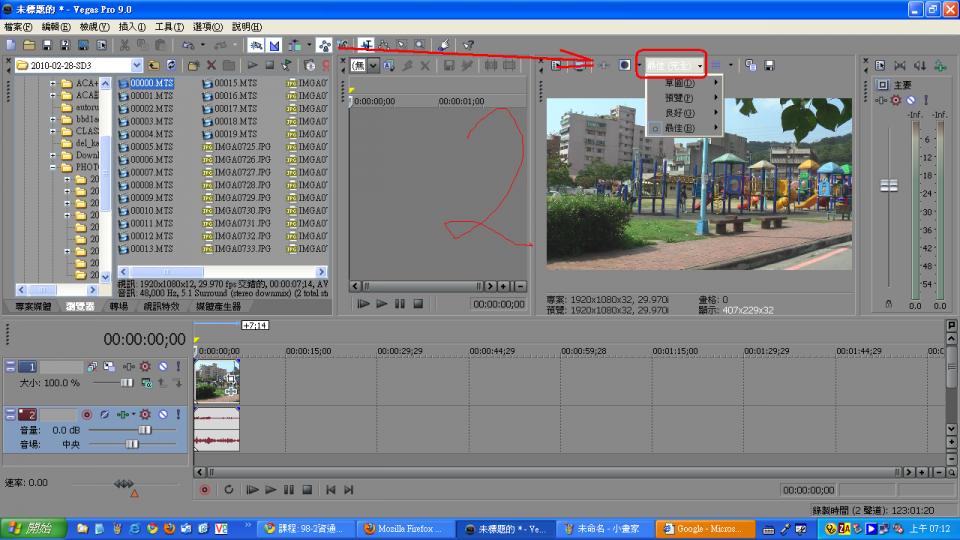Click the Save project icon in toolbar
960x540 pixels.
point(48,45)
